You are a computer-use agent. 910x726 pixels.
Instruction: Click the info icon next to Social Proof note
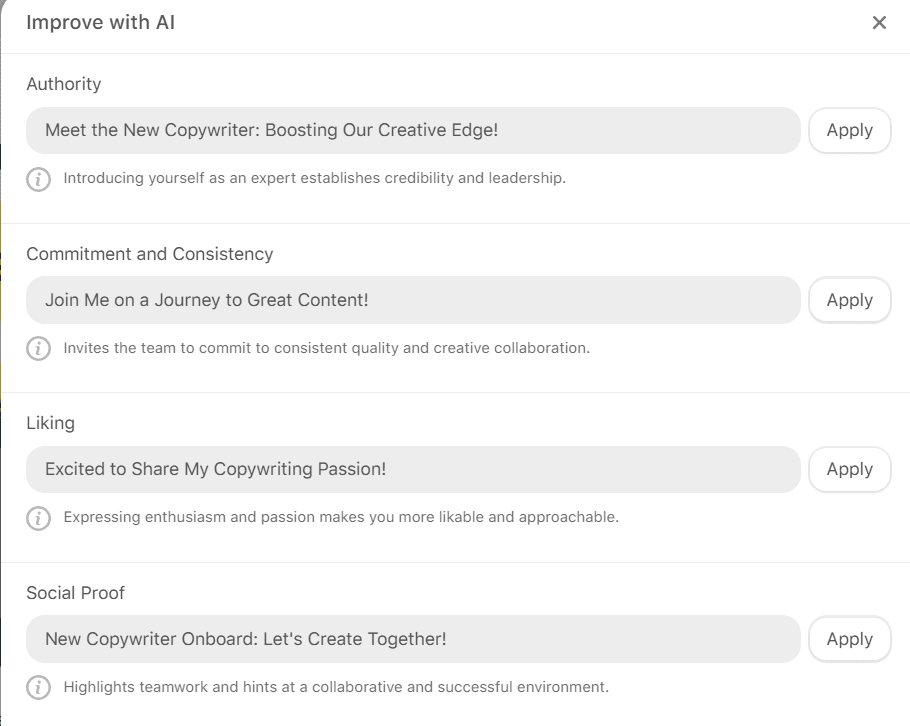[38, 687]
